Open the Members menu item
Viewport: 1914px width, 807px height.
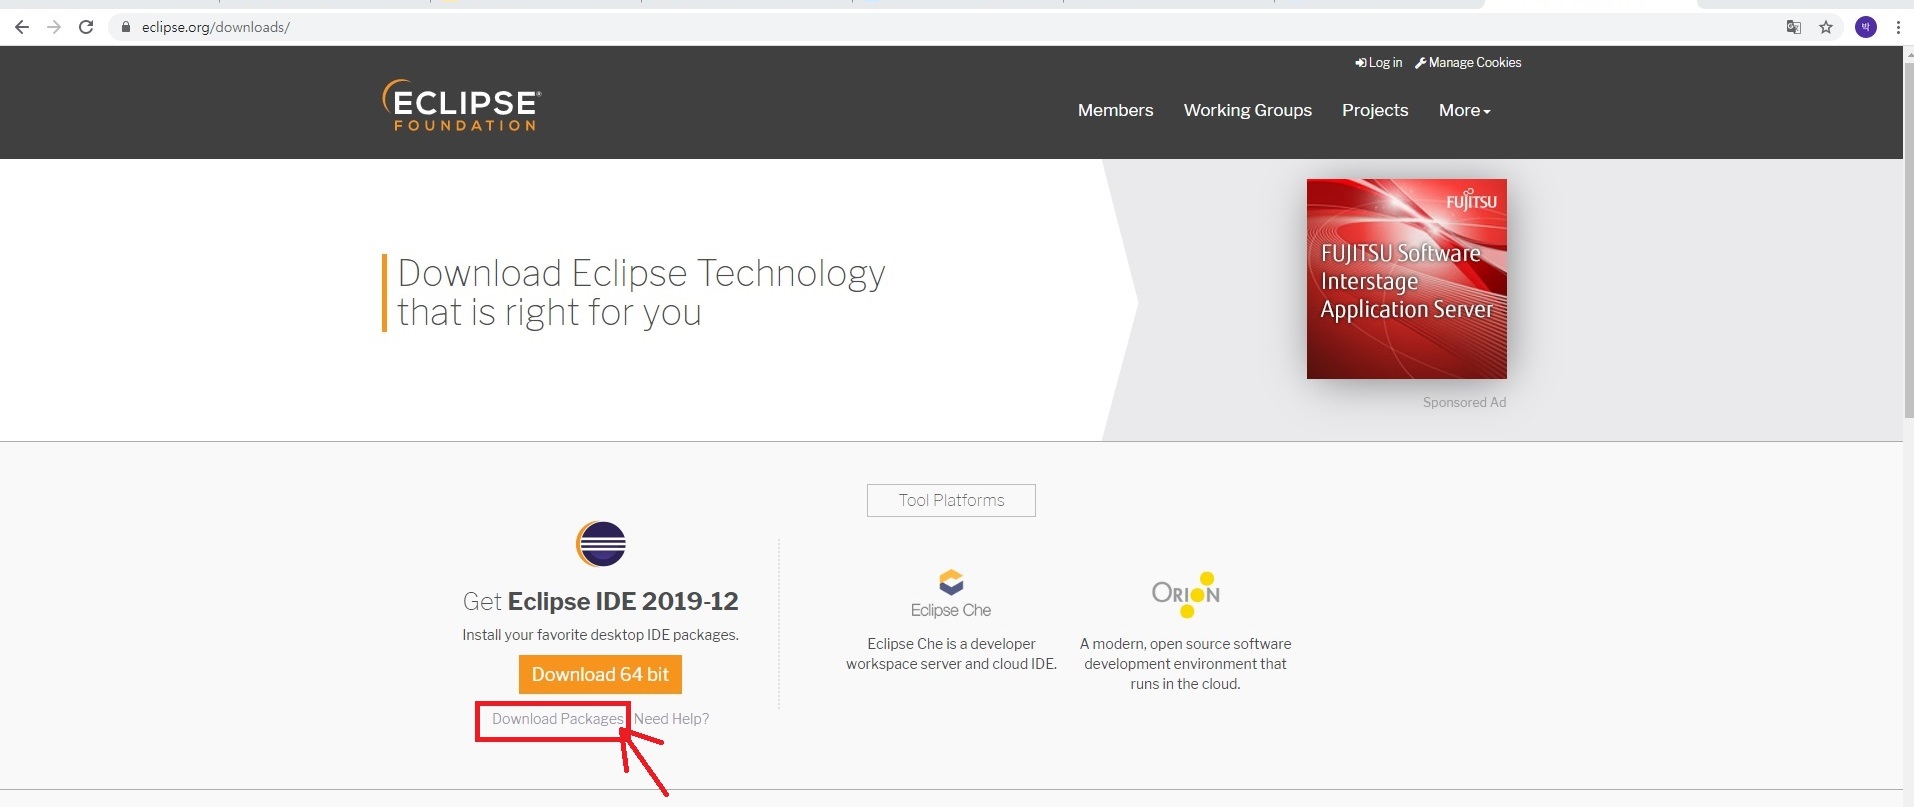coord(1115,110)
